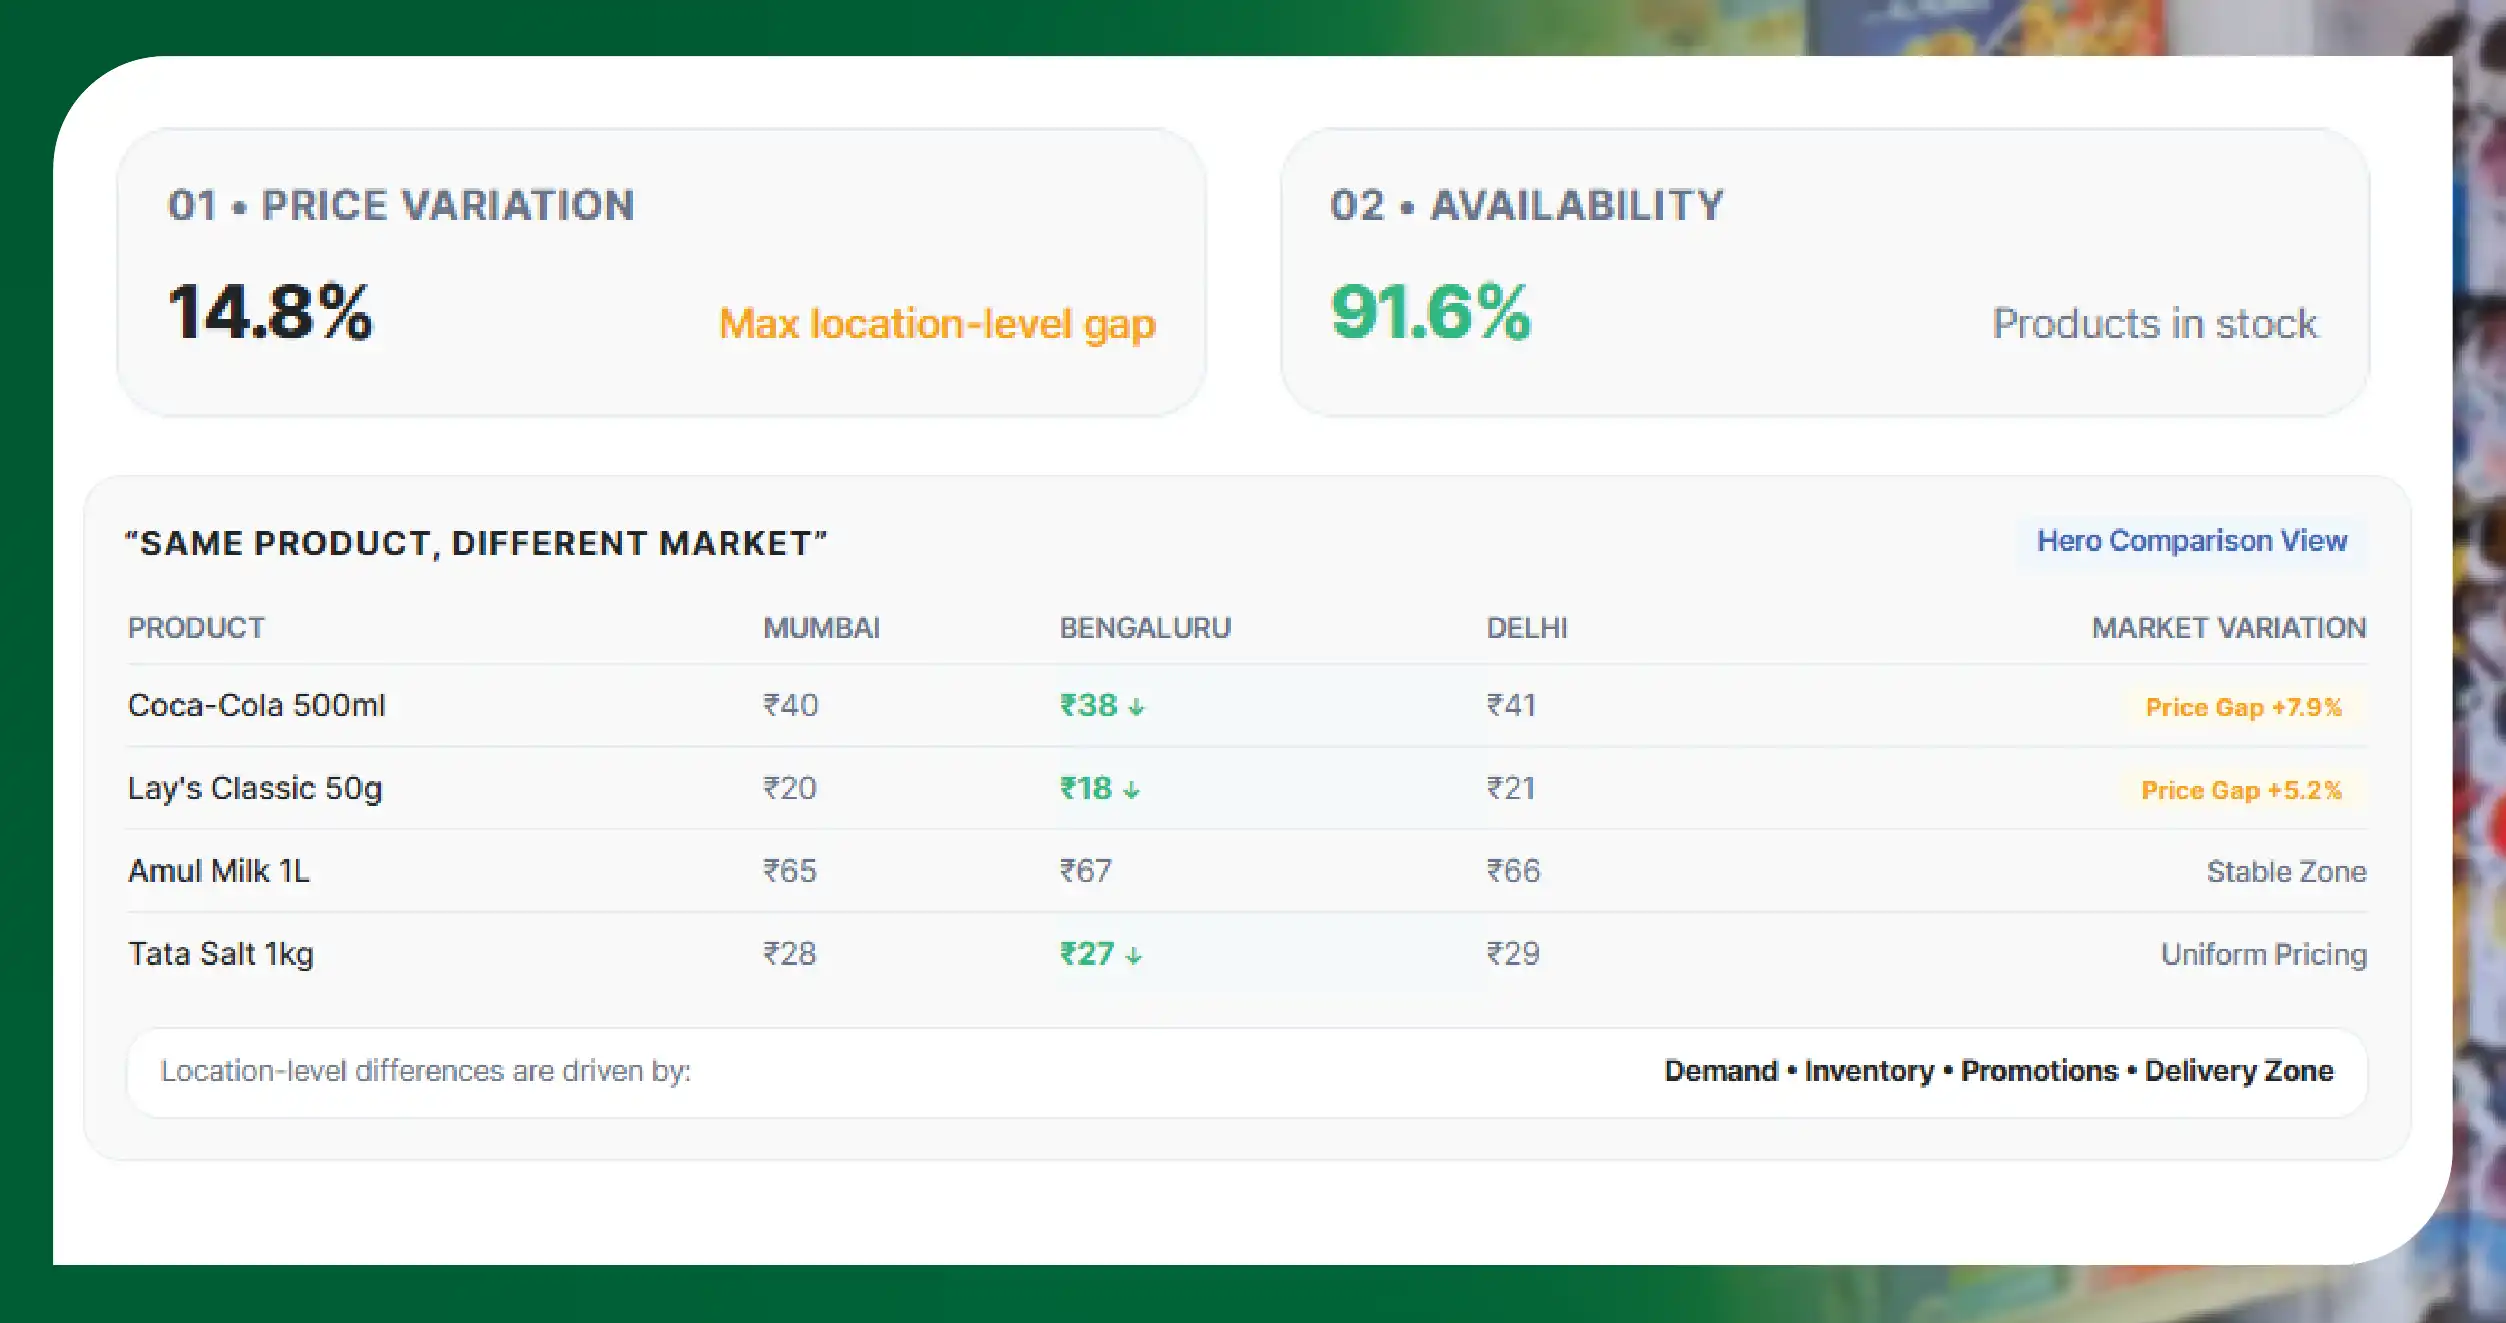The image size is (2506, 1323).
Task: Click the Inventory driver label
Action: [1869, 1071]
